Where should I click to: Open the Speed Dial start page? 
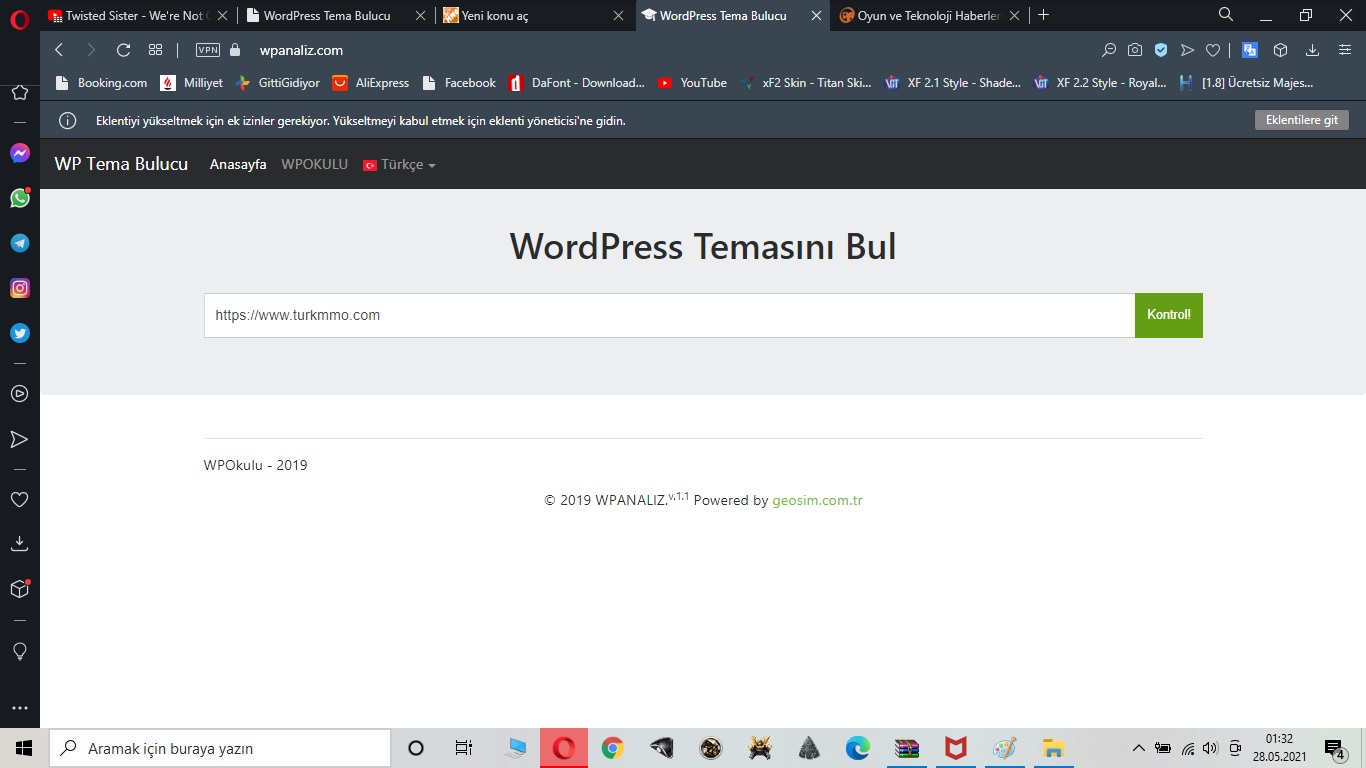point(155,50)
